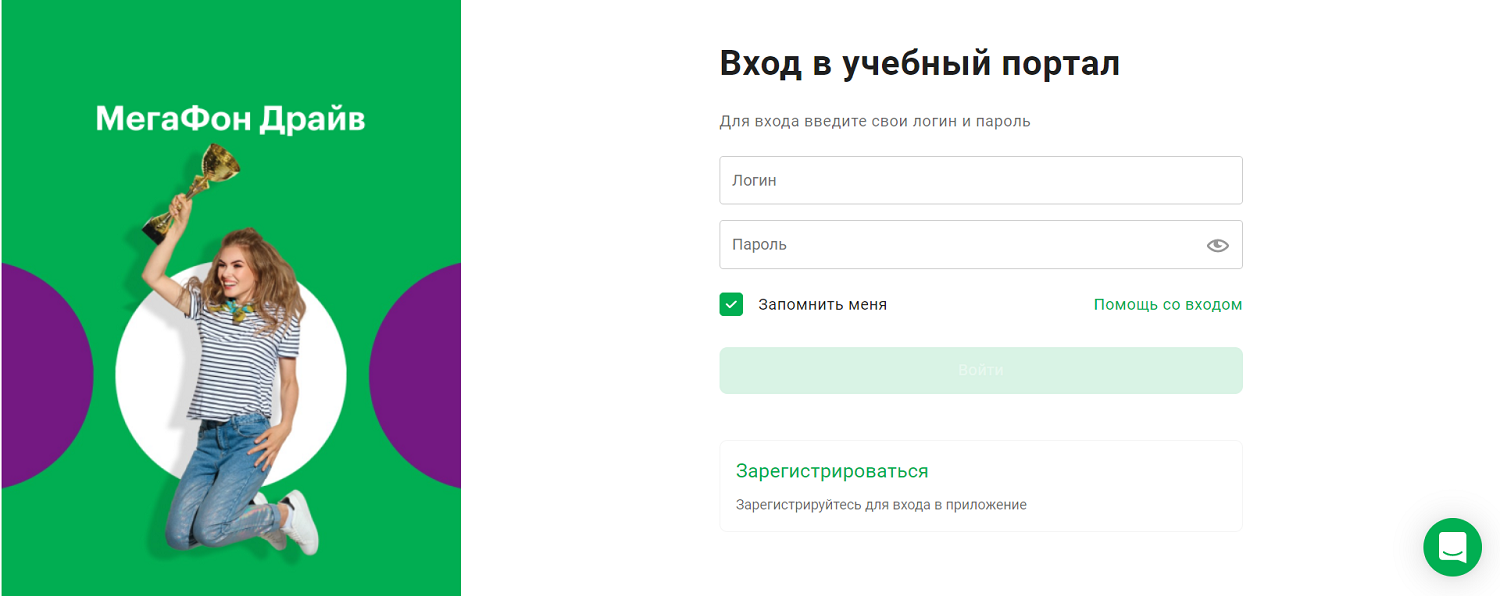1500x596 pixels.
Task: Click the jumping woman with trophy image
Action: click(232, 350)
